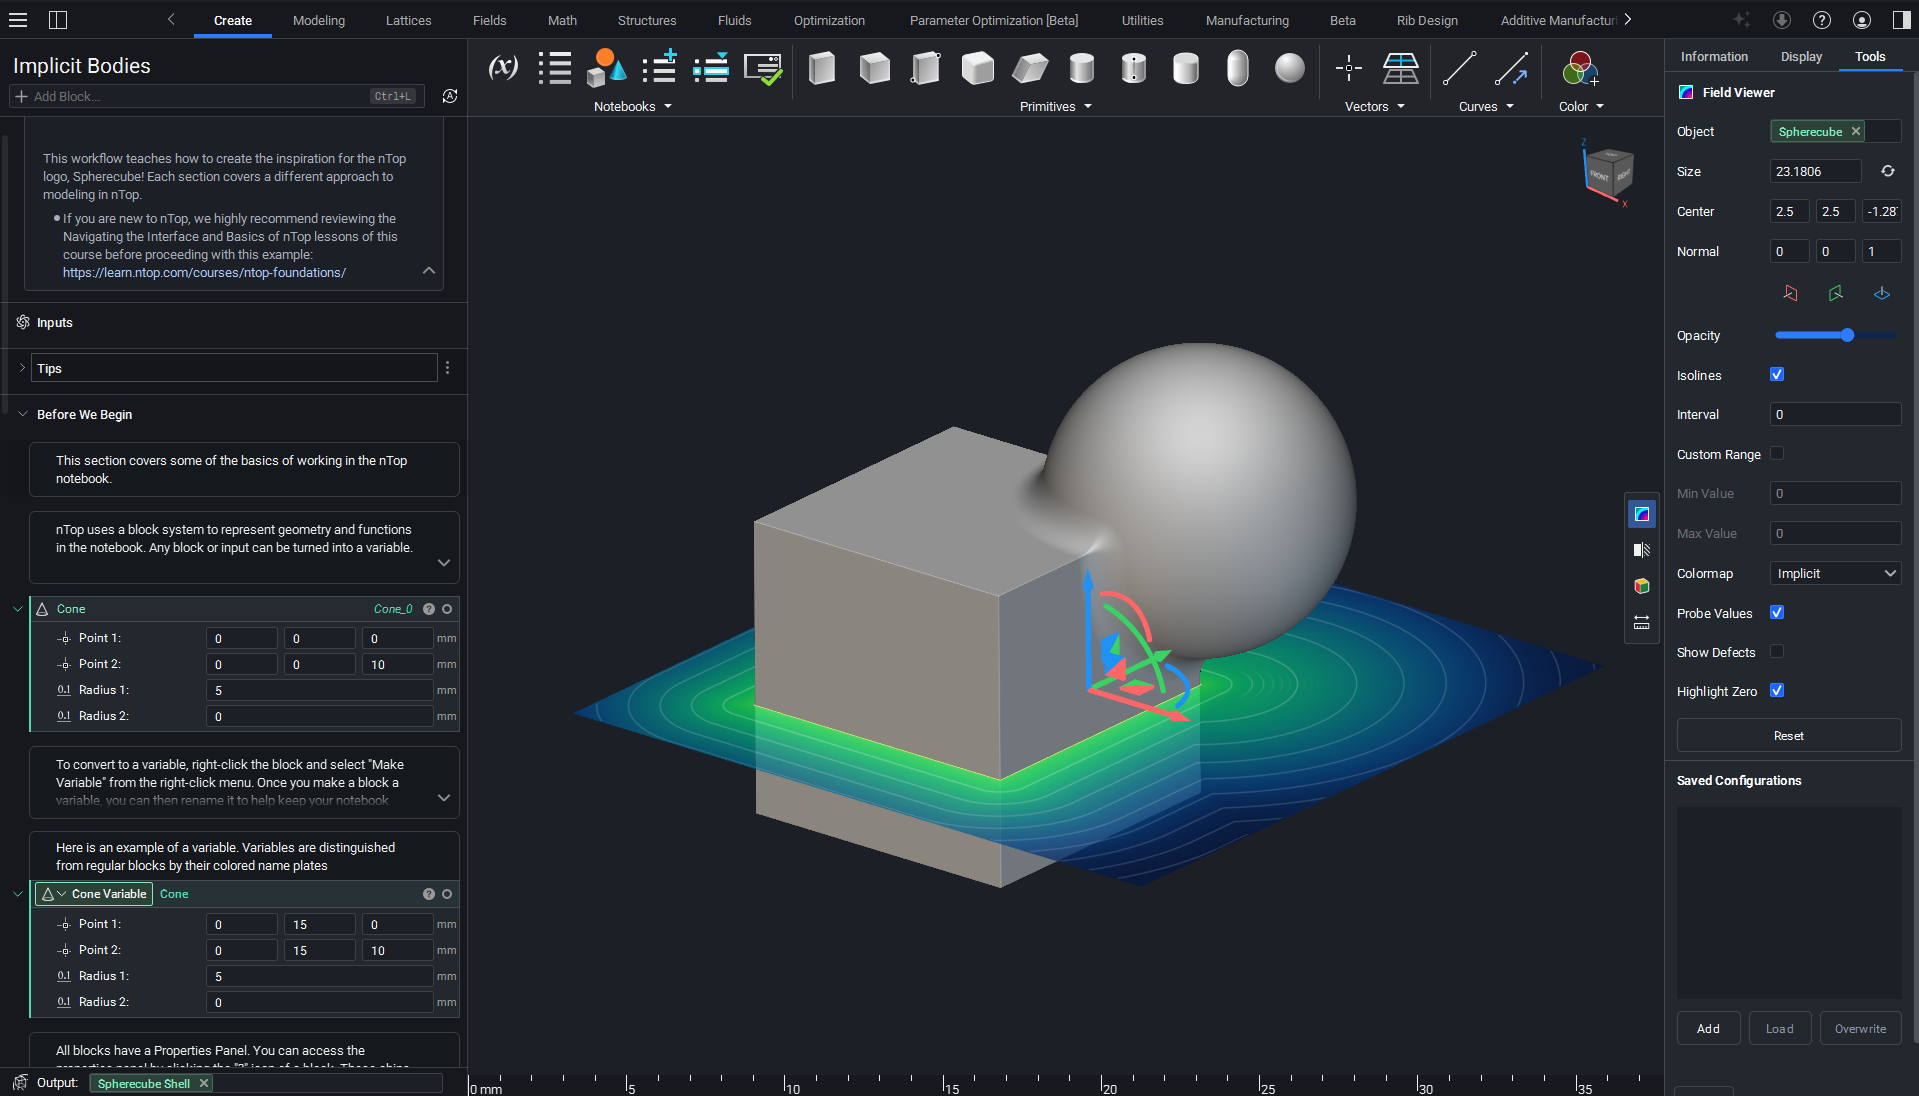Screen dimensions: 1919x1096
Task: Adjust the Opacity slider
Action: pyautogui.click(x=1836, y=335)
